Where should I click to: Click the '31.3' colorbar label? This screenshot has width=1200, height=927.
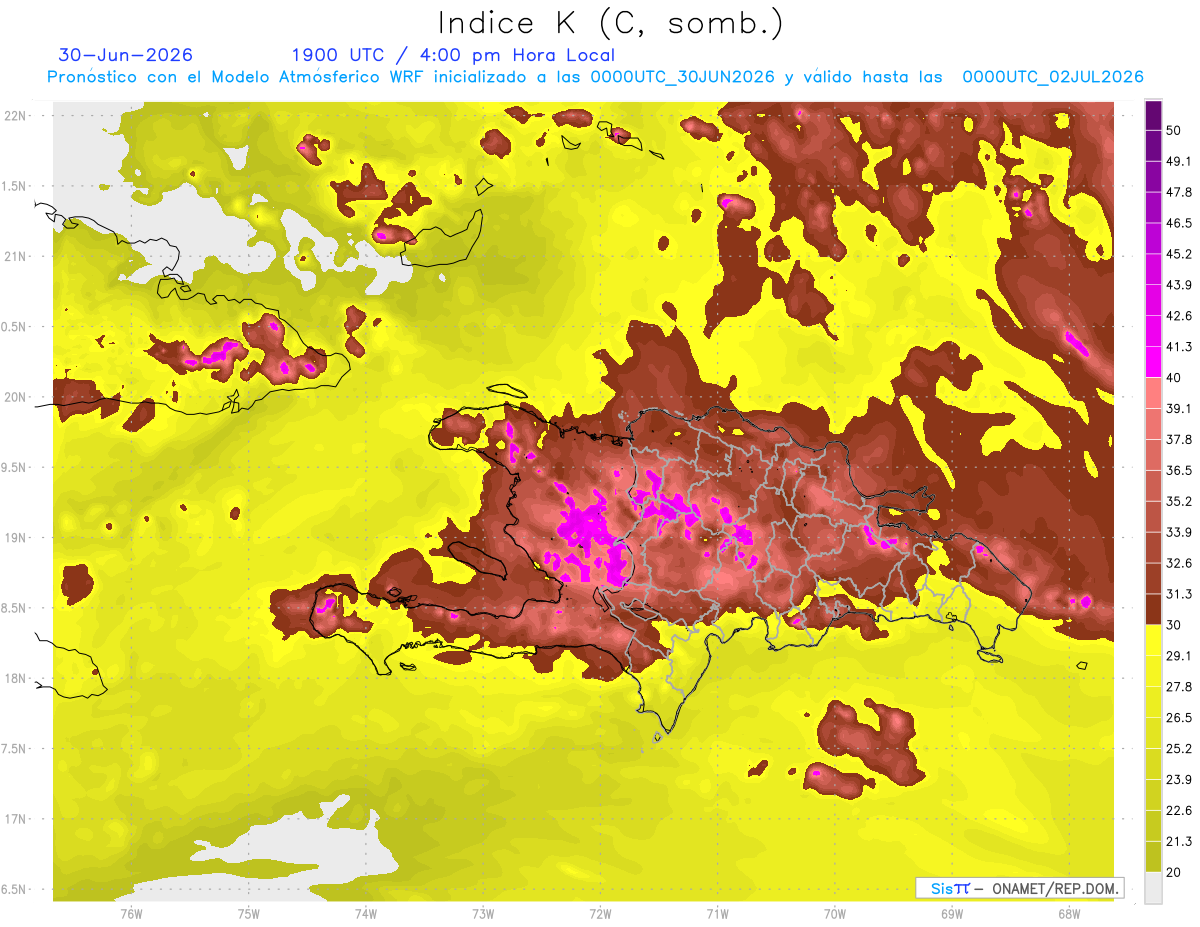1179,594
